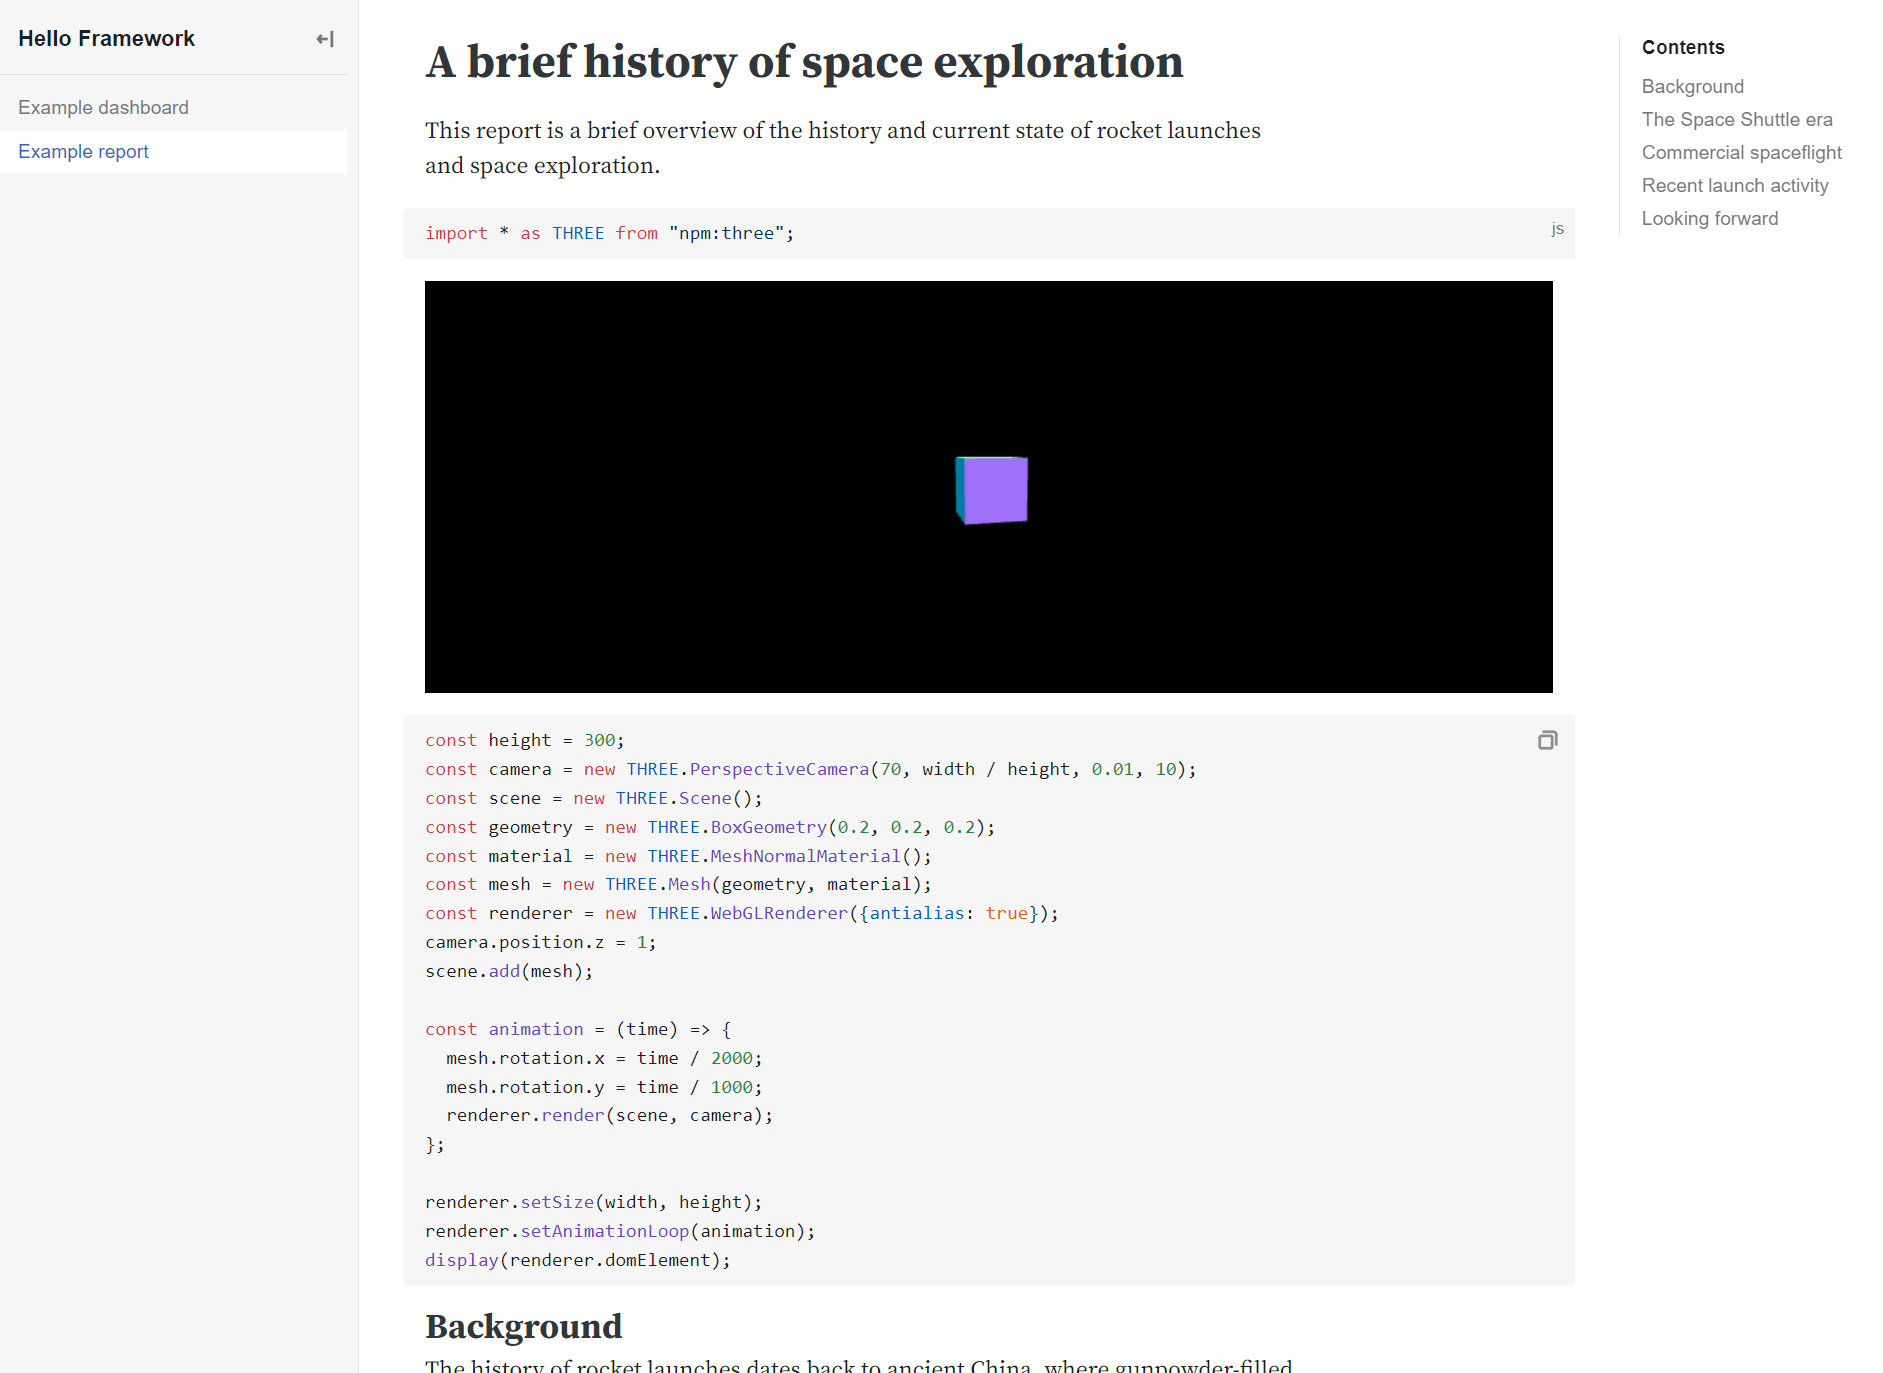
Task: Click the Background heading
Action: click(x=523, y=1327)
